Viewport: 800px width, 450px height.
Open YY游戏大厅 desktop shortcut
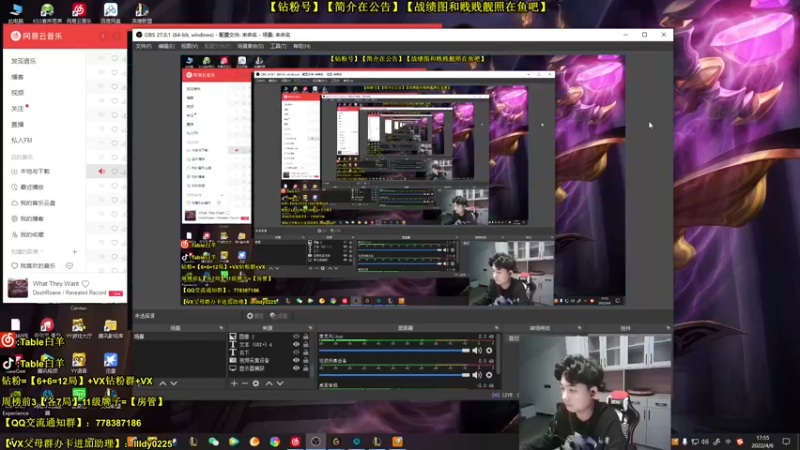point(79,328)
